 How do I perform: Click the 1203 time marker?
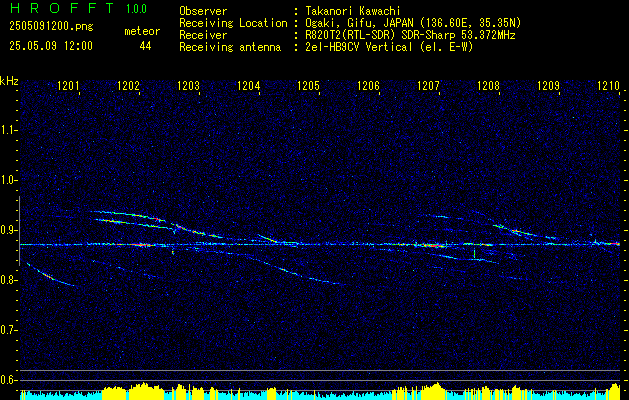pos(189,86)
